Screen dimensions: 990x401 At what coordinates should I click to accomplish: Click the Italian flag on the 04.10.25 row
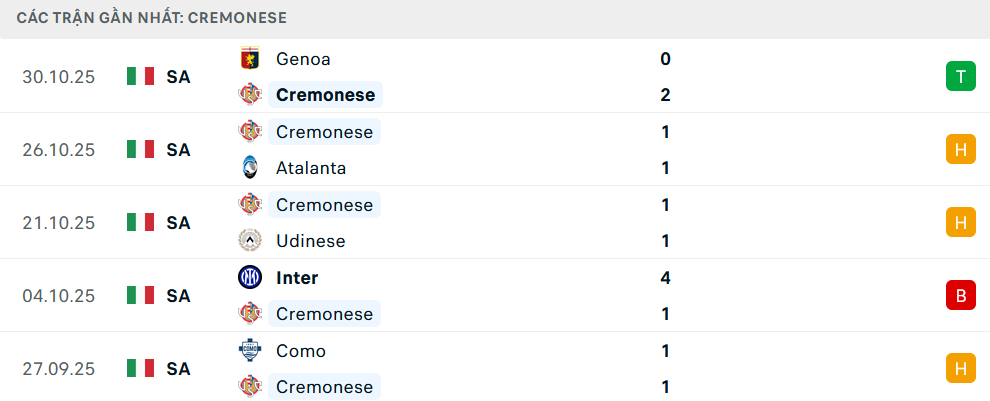coord(140,296)
